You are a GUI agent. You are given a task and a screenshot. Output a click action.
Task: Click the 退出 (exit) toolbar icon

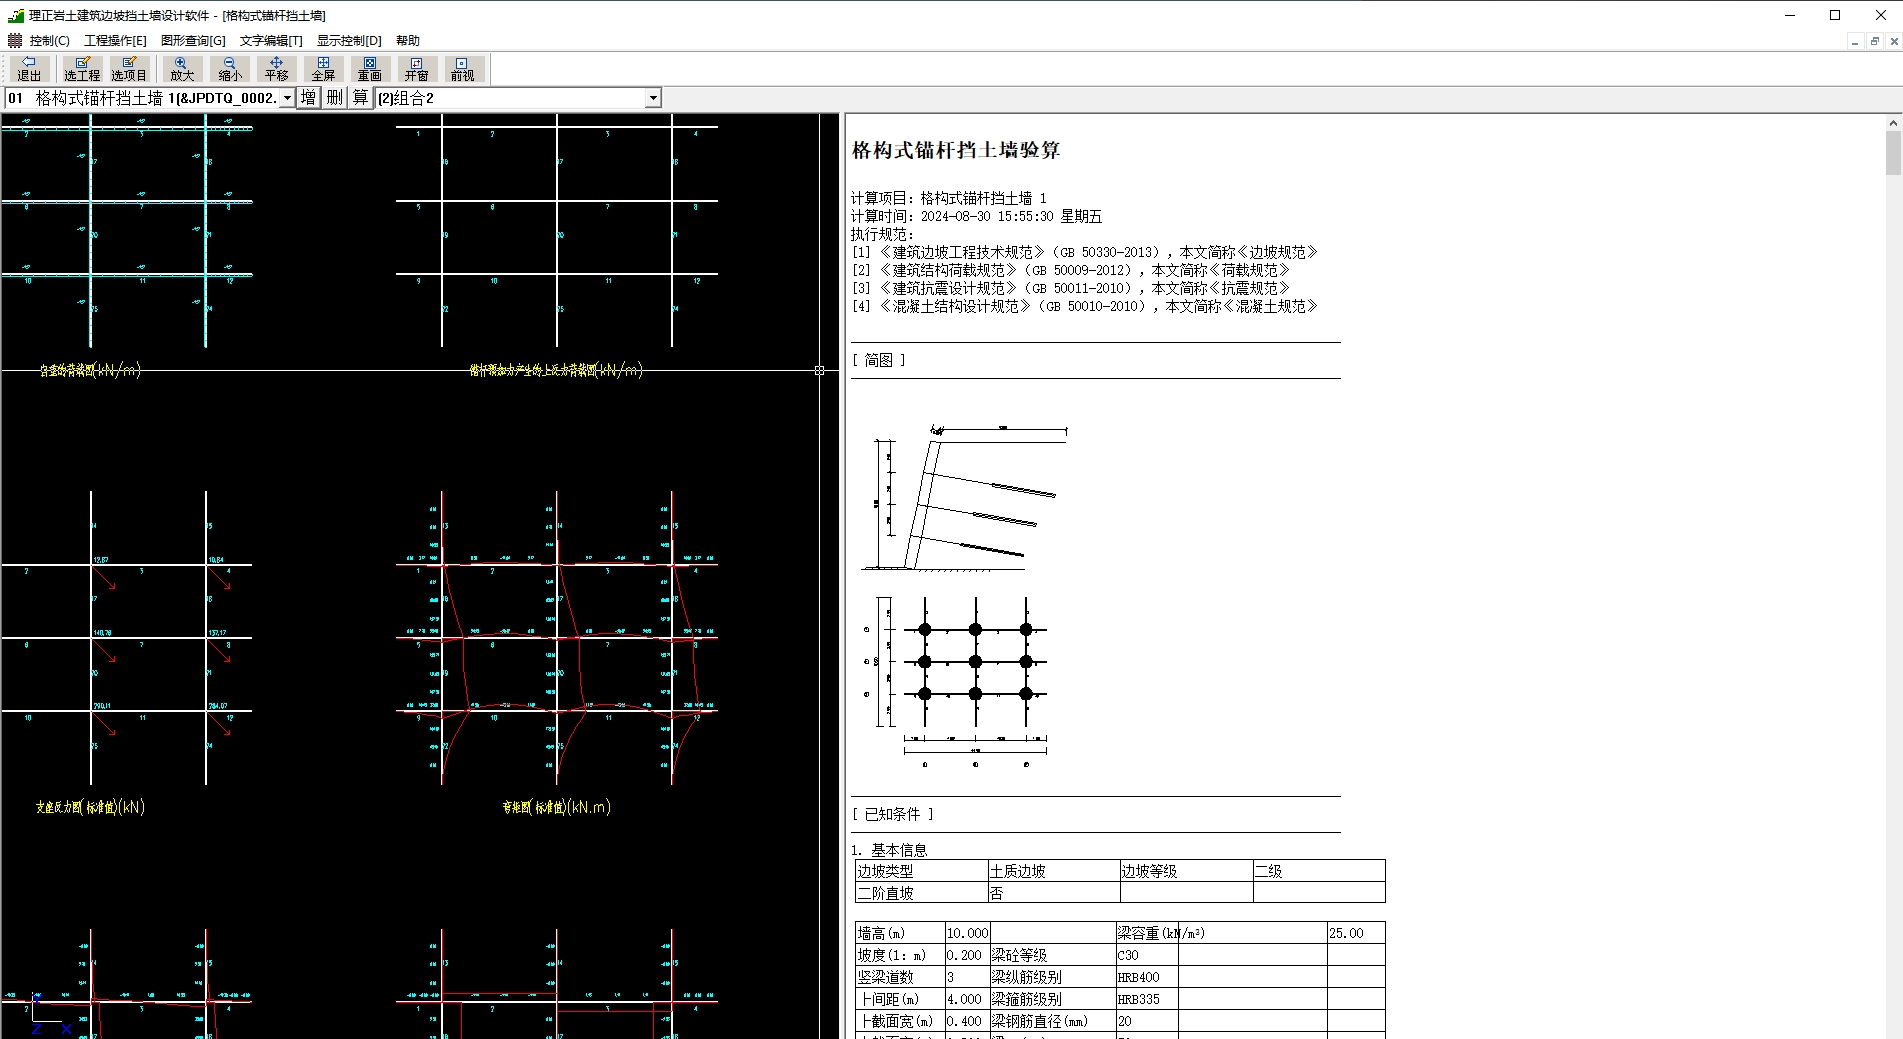29,69
